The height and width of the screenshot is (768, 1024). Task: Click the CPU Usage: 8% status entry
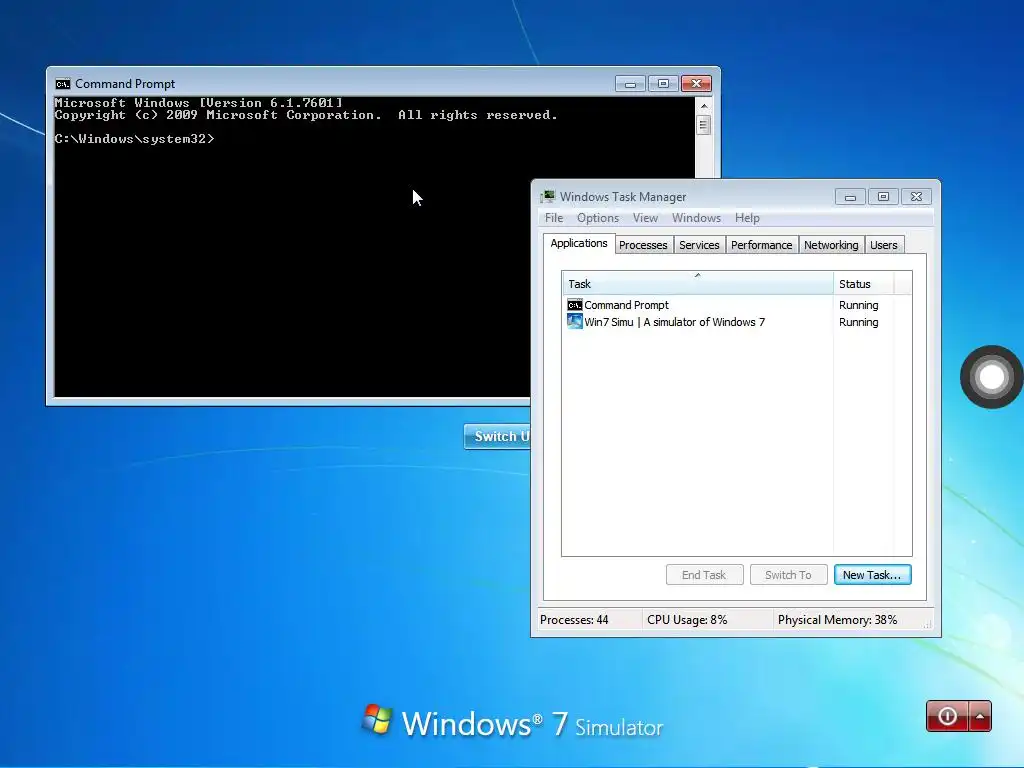click(687, 620)
